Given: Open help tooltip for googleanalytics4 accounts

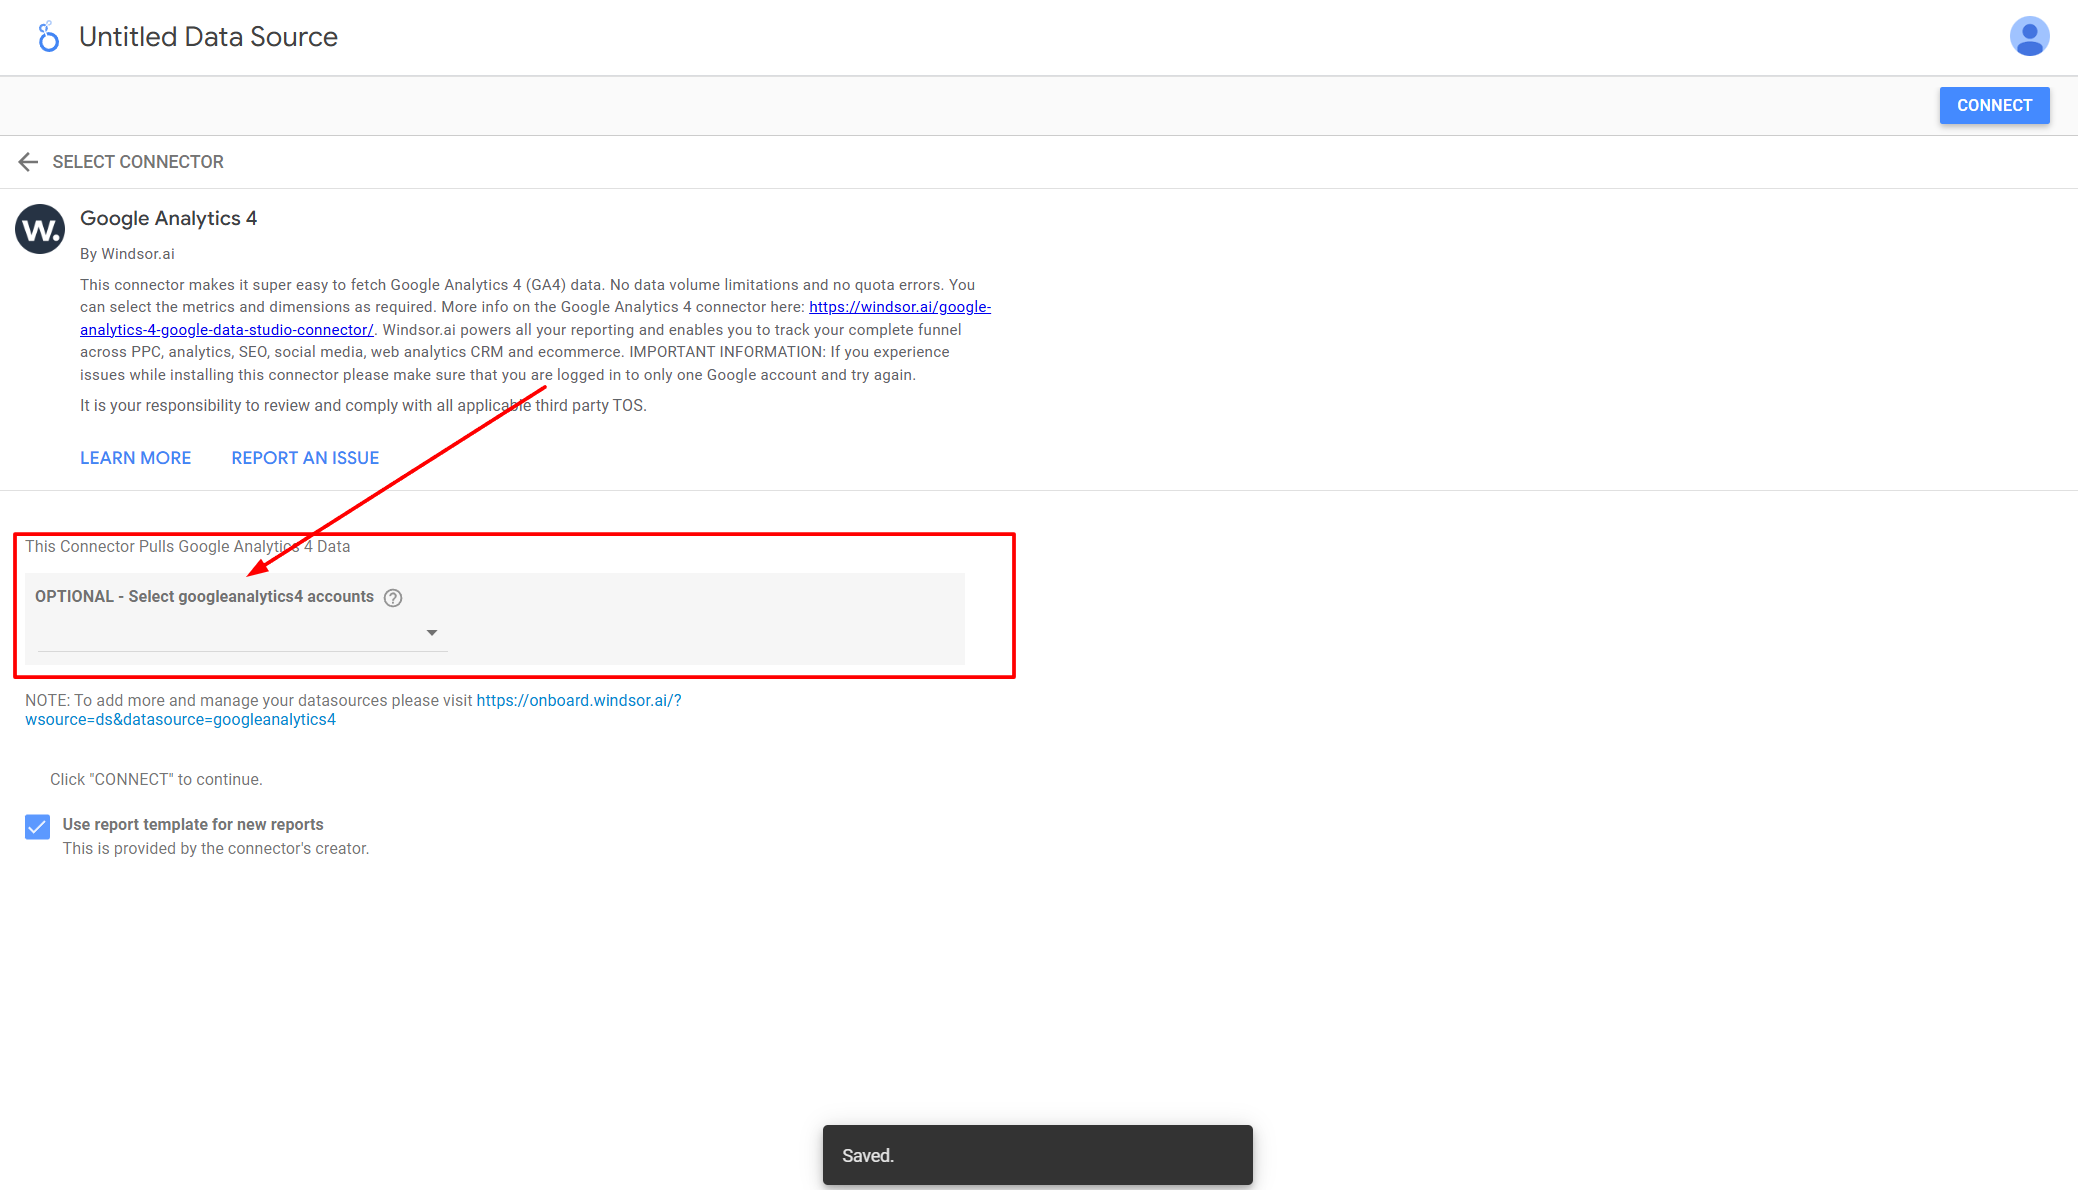Looking at the screenshot, I should tap(393, 598).
